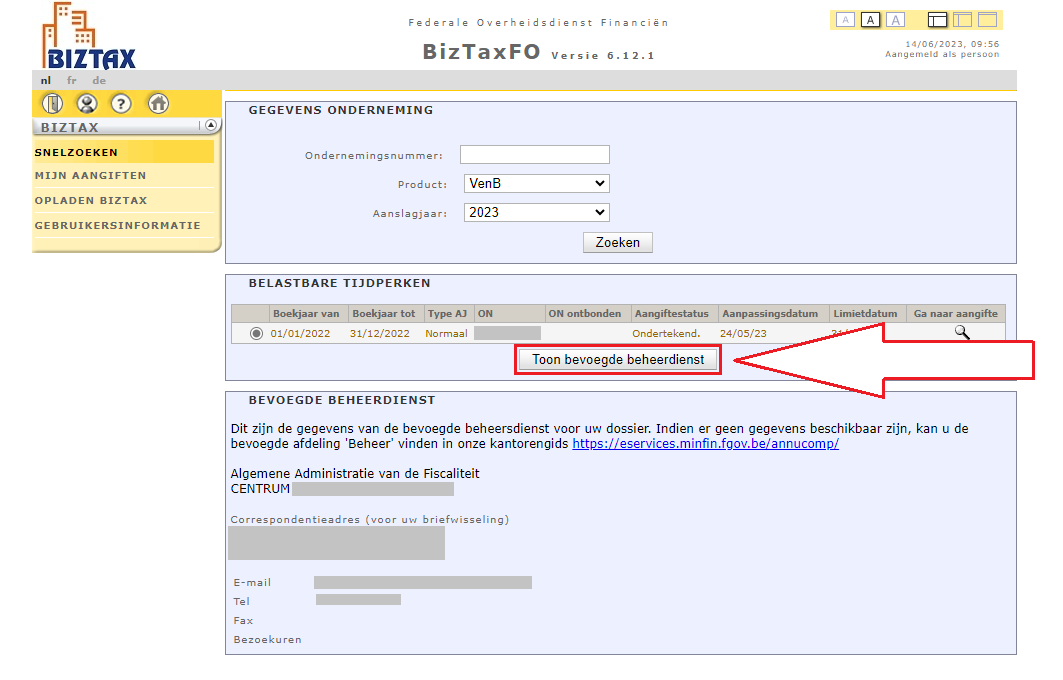Open the magnifier under Ga naar aangifte
Screen dimensions: 1063x680
(x=961, y=332)
